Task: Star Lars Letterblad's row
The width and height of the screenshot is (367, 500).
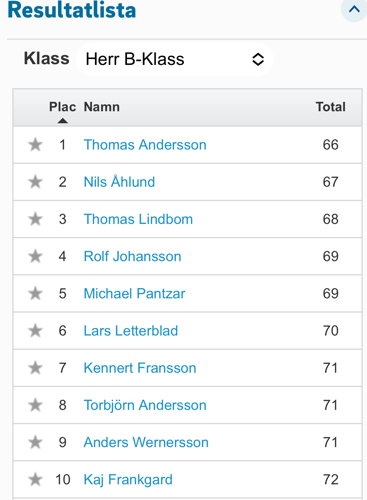Action: [35, 331]
